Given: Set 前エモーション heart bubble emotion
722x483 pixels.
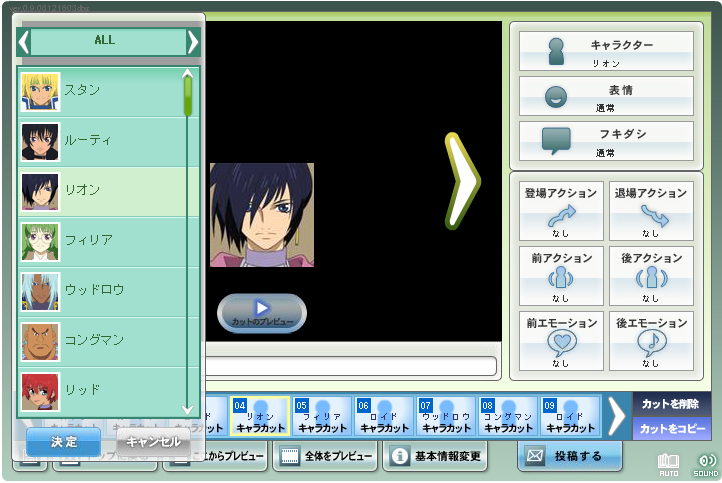Looking at the screenshot, I should pos(561,341).
